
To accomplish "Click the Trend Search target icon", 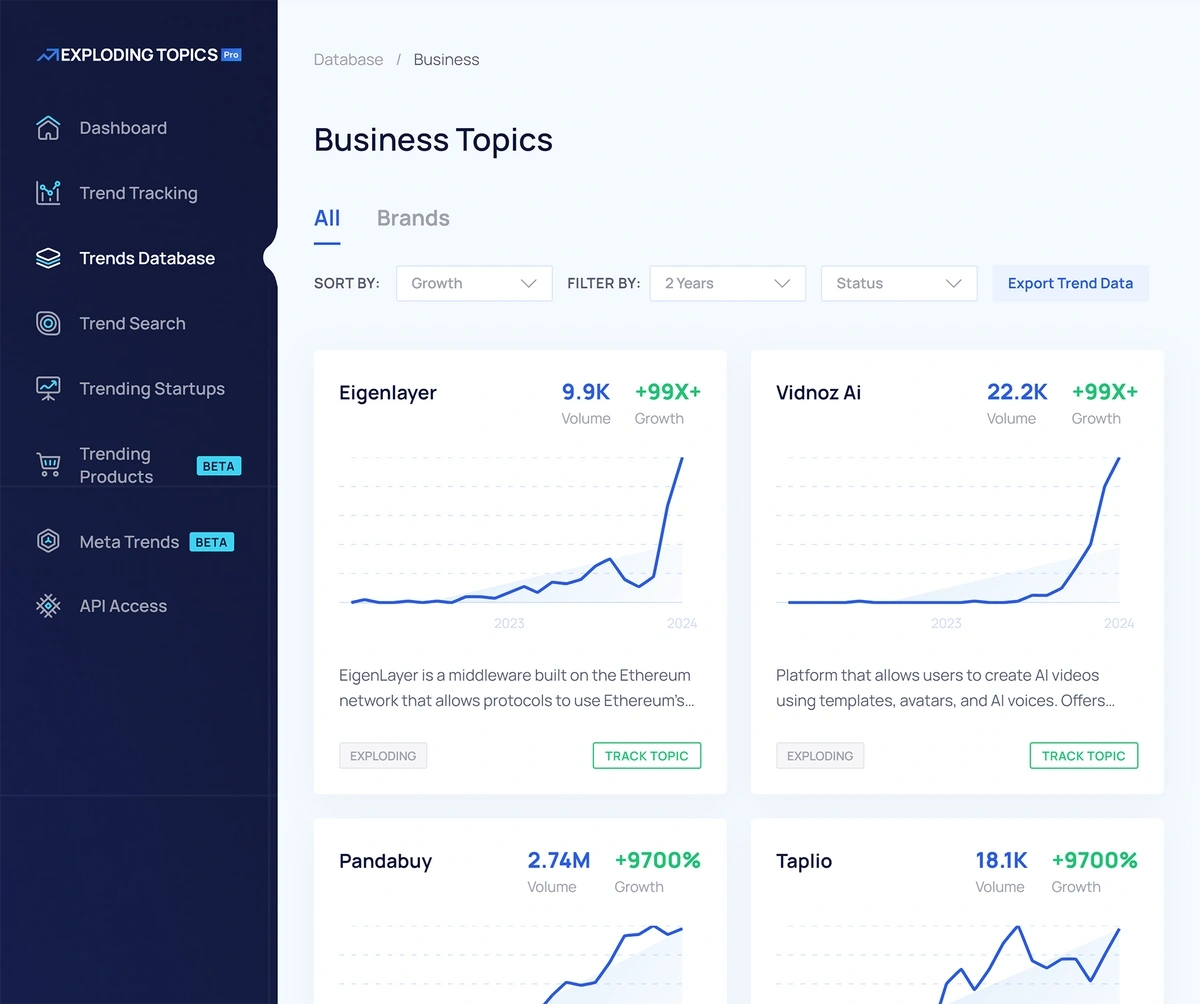I will (48, 323).
